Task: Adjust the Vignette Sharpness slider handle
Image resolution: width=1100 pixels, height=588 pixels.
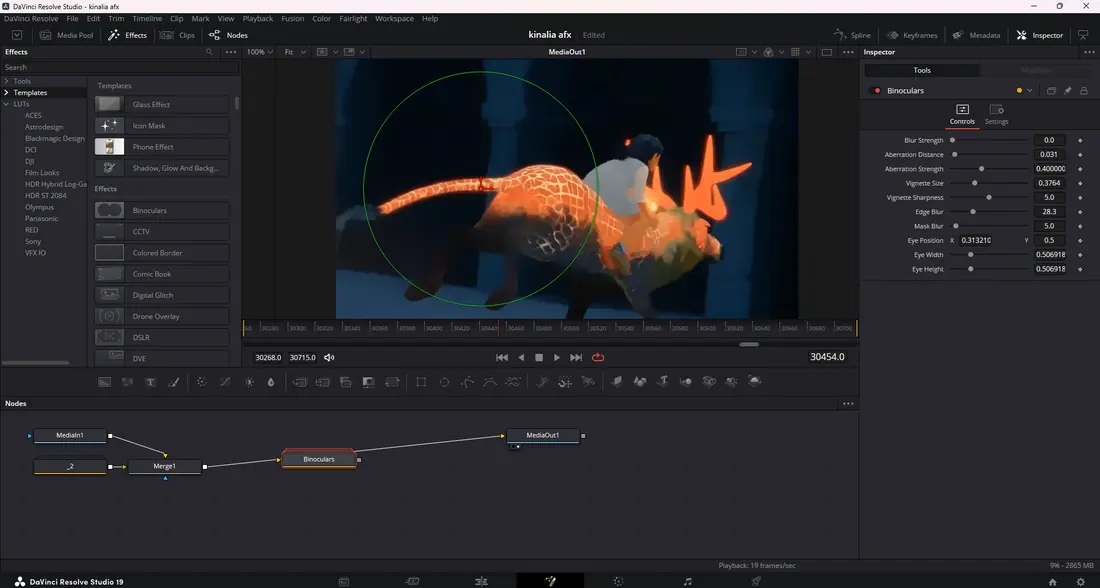Action: tap(989, 198)
